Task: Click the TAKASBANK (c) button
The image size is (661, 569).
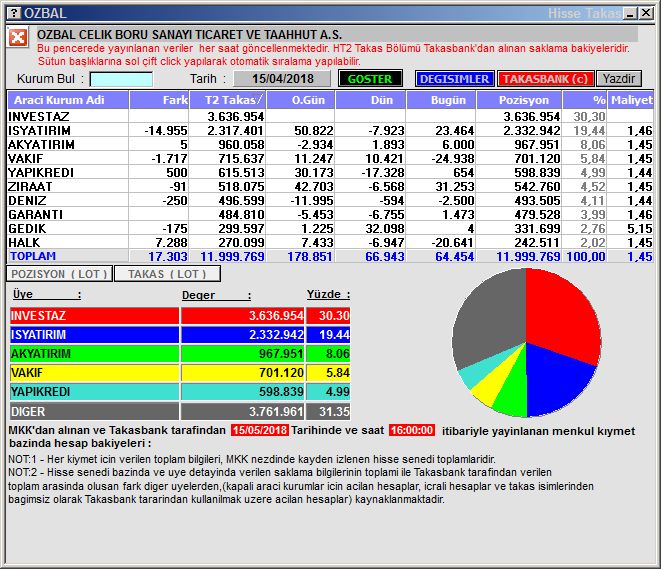Action: point(545,79)
